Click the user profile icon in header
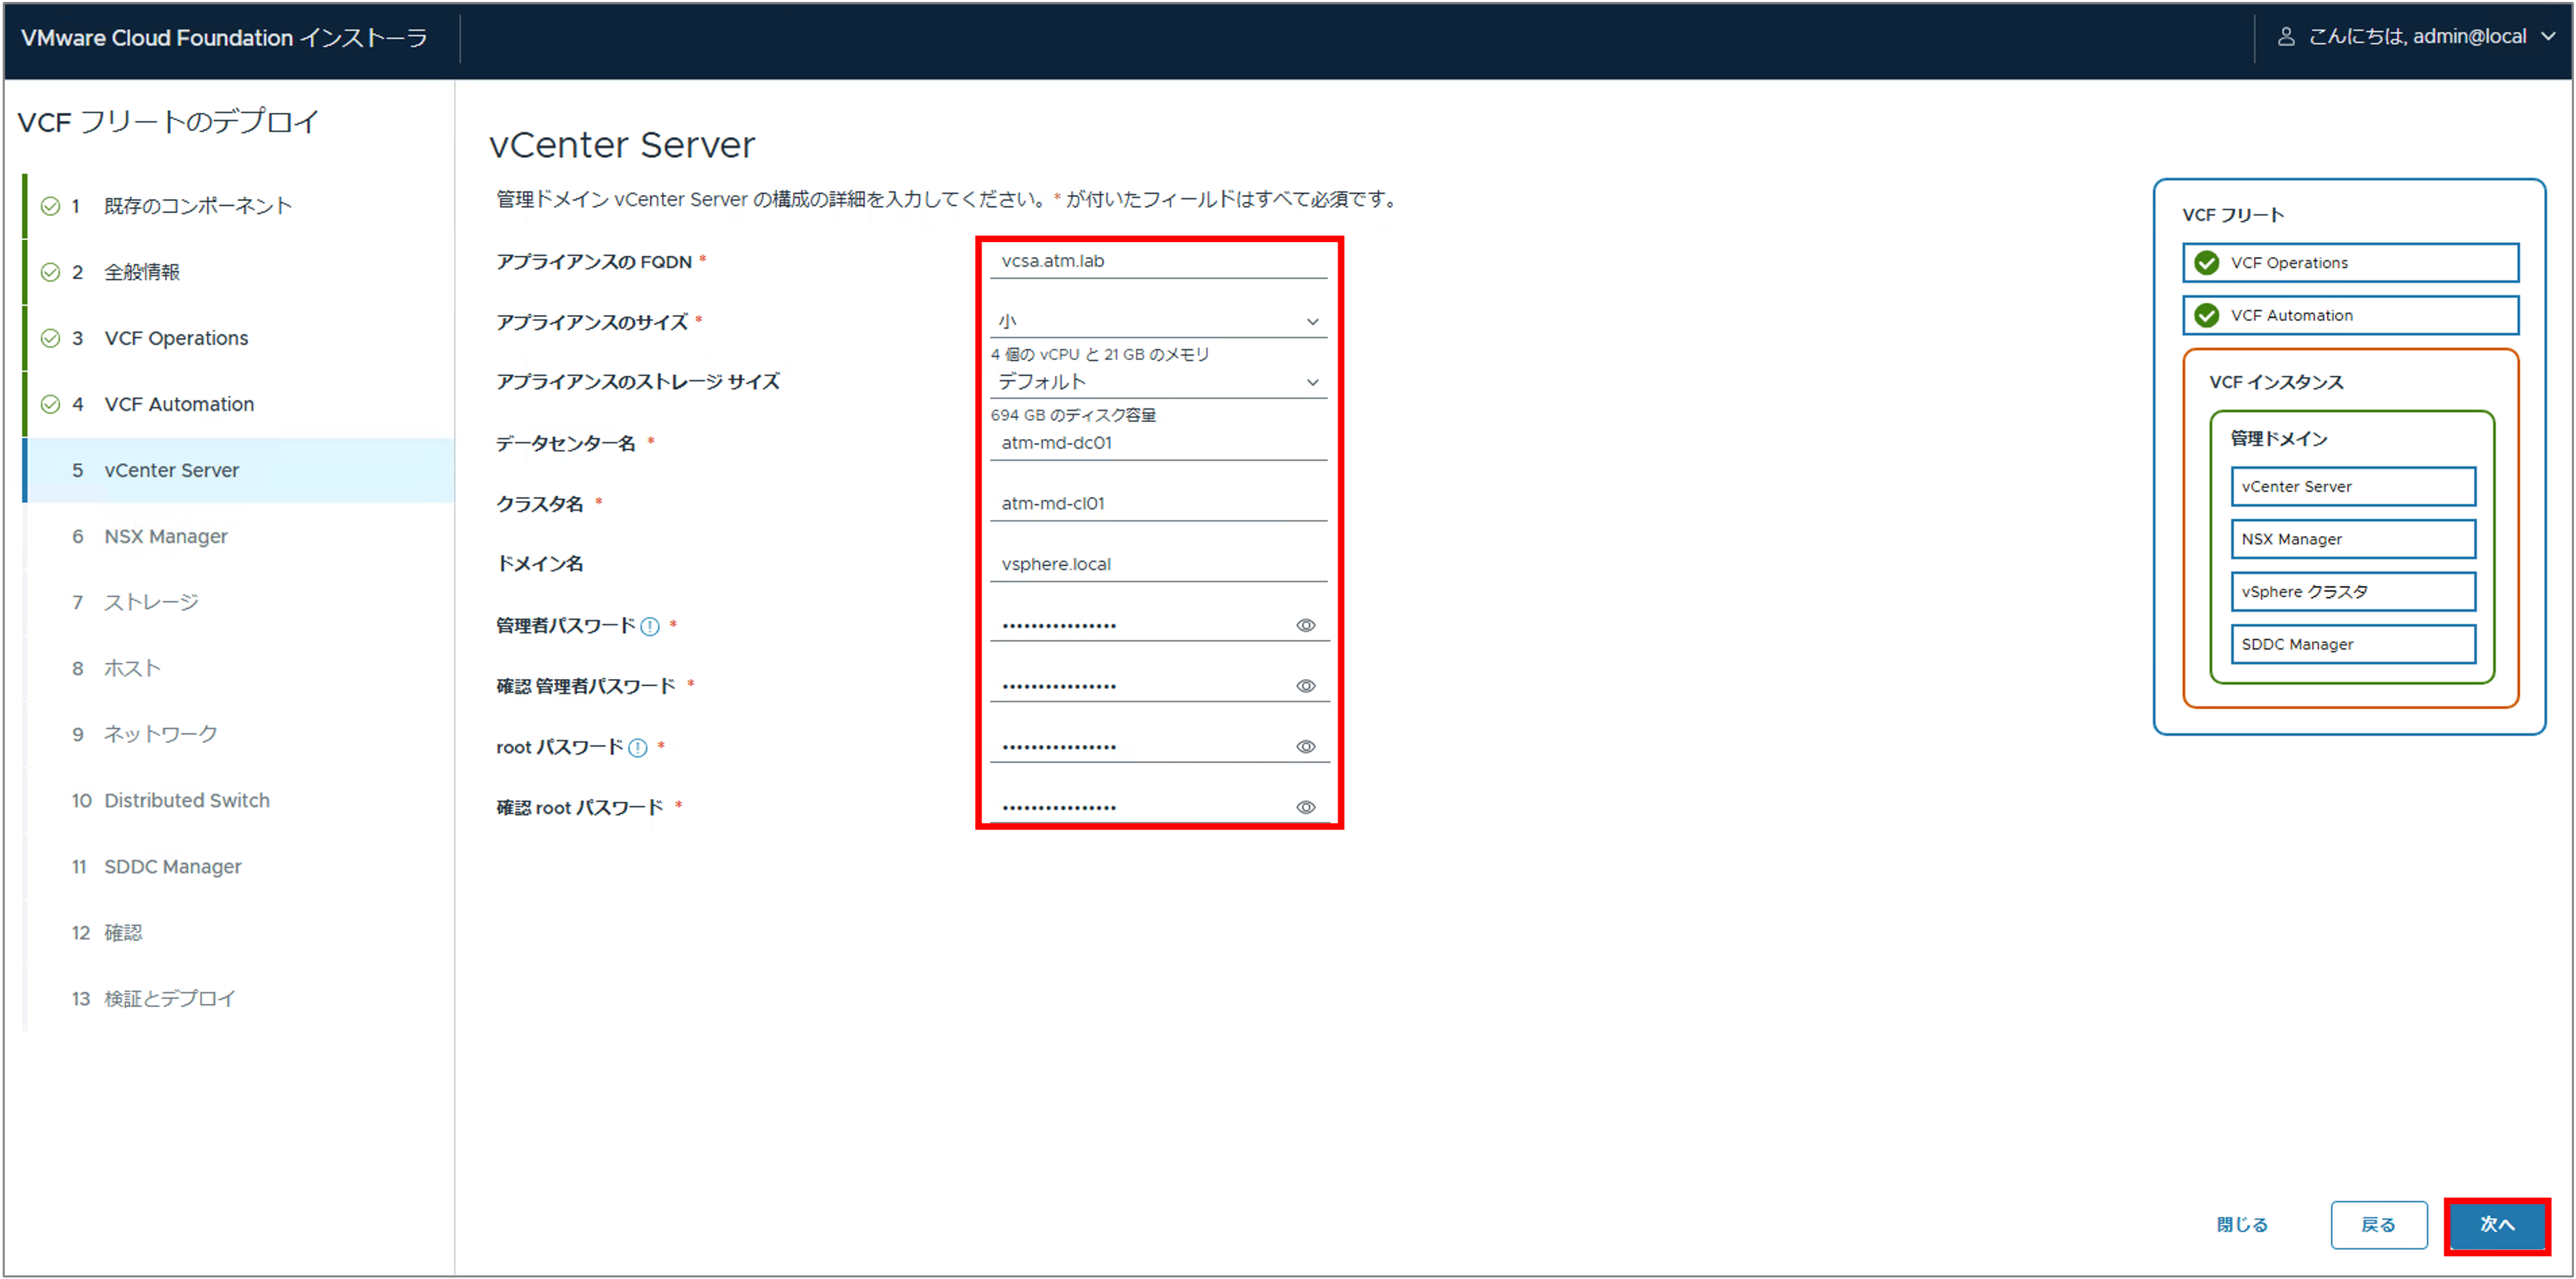The image size is (2576, 1279). [2285, 37]
